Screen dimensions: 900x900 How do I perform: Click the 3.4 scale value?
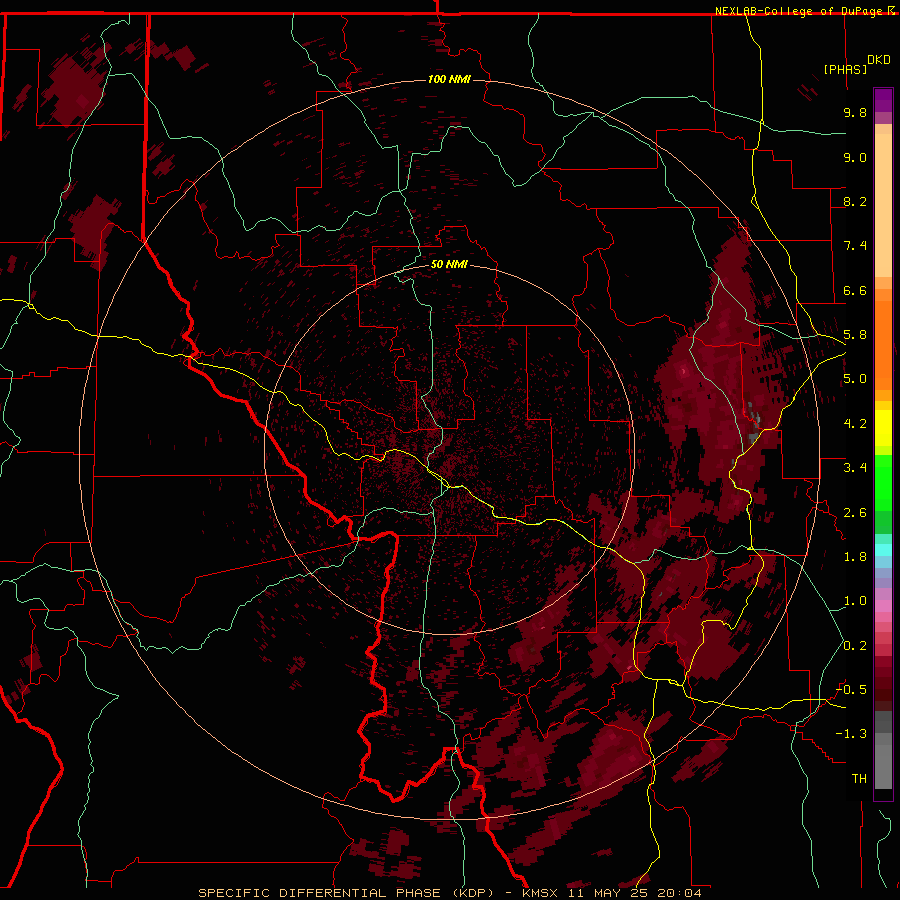pyautogui.click(x=855, y=468)
